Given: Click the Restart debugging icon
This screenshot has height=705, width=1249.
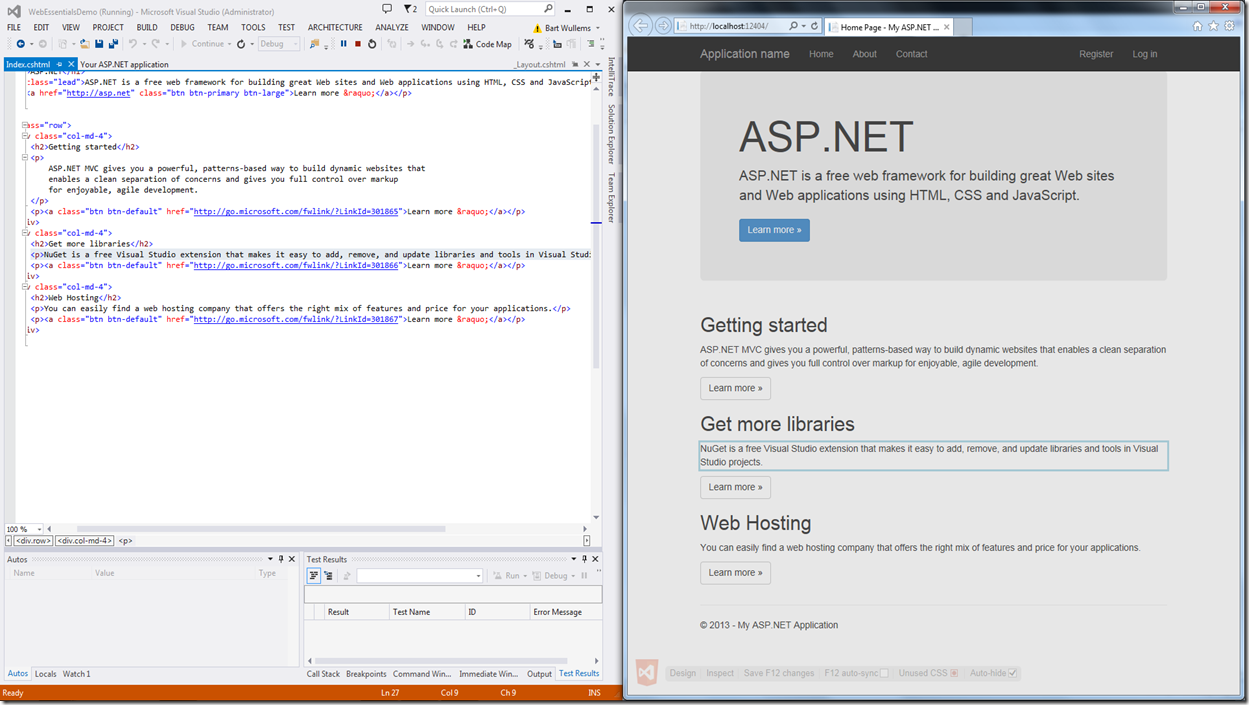Looking at the screenshot, I should 372,44.
